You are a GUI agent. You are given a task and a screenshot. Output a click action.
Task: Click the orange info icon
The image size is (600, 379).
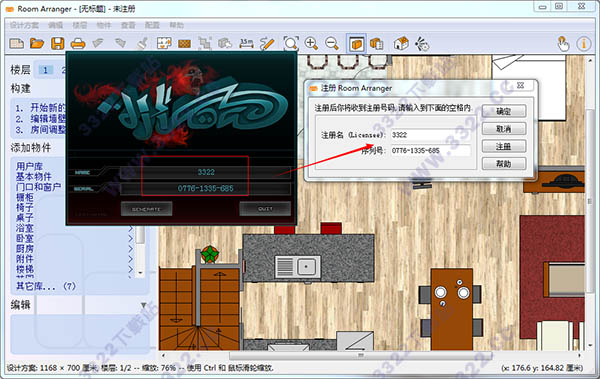coord(584,43)
